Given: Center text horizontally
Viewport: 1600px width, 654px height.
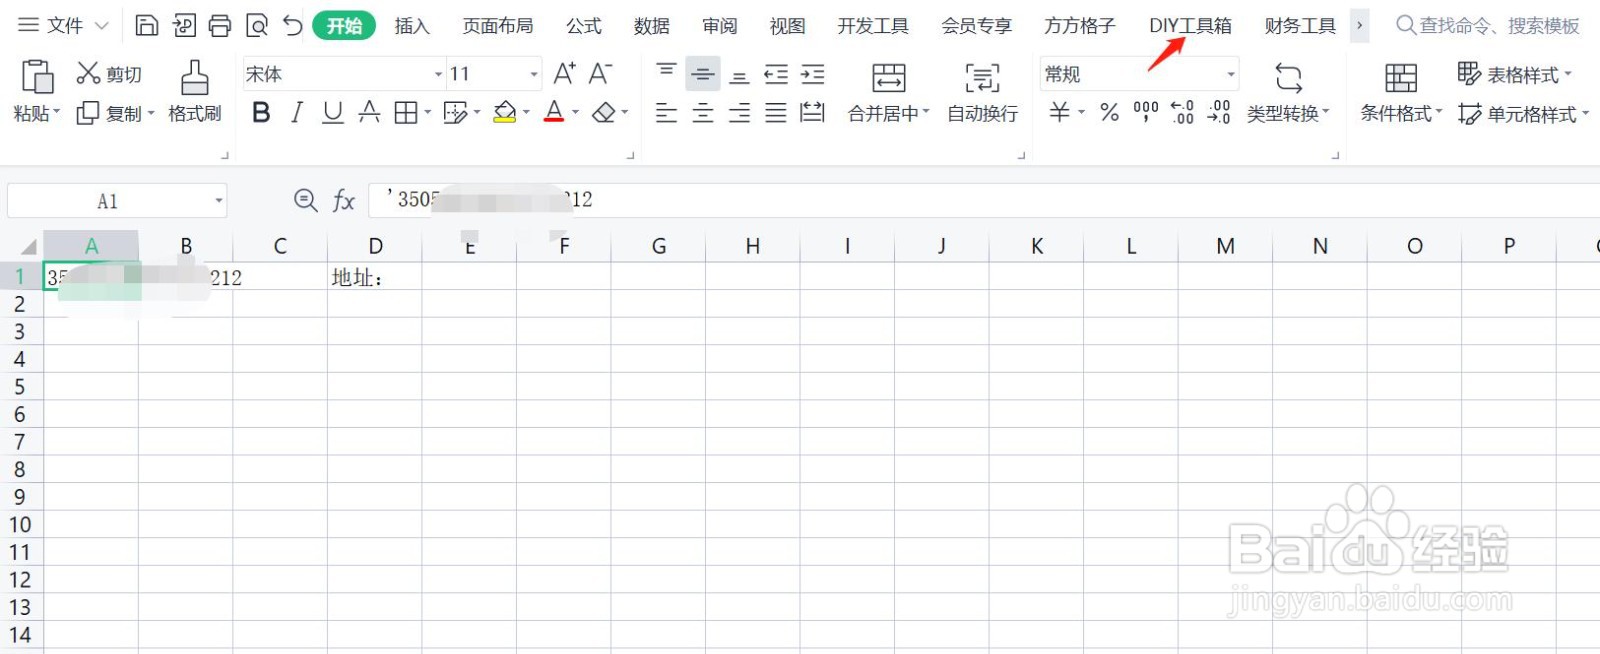Looking at the screenshot, I should coord(703,113).
